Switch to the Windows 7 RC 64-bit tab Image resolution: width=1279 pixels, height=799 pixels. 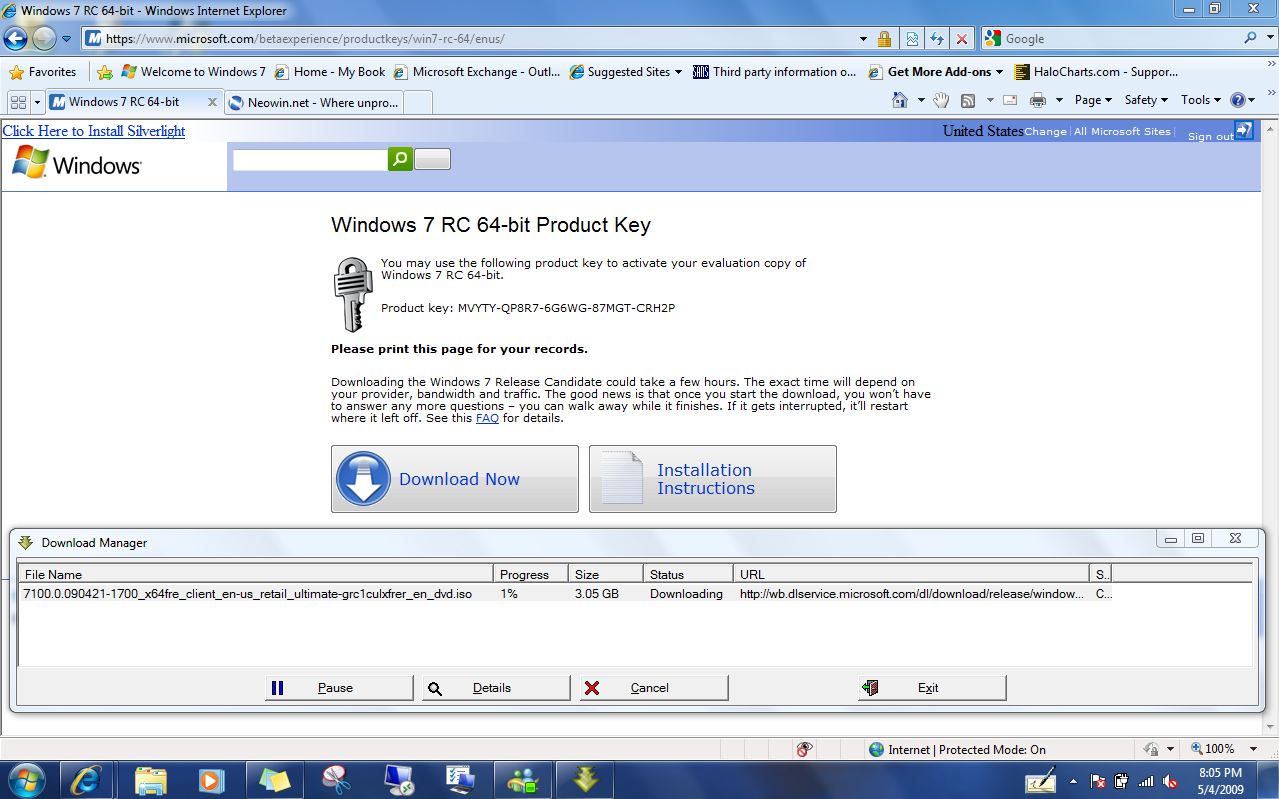(x=124, y=102)
